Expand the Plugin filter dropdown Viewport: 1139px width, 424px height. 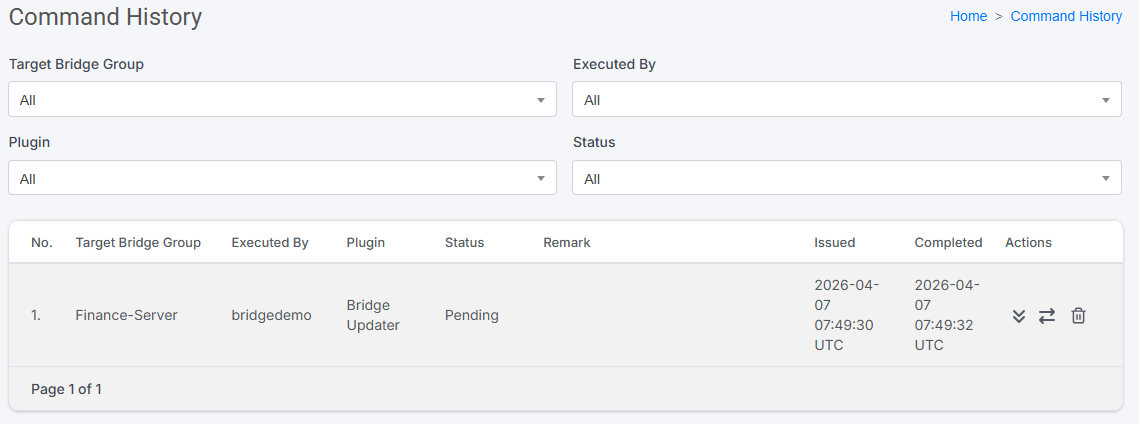coord(282,179)
